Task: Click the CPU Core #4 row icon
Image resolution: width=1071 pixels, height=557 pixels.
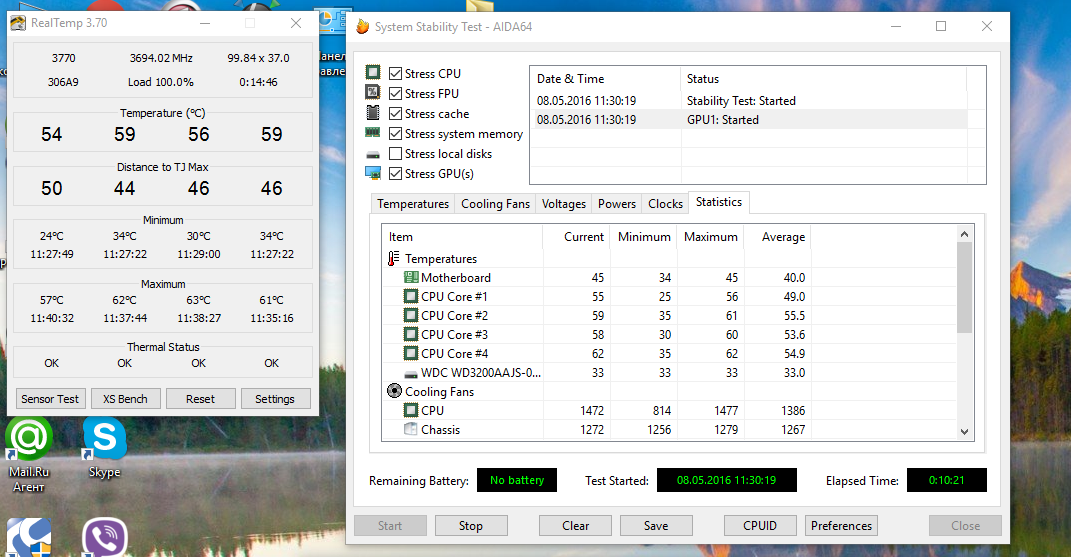Action: coord(411,353)
